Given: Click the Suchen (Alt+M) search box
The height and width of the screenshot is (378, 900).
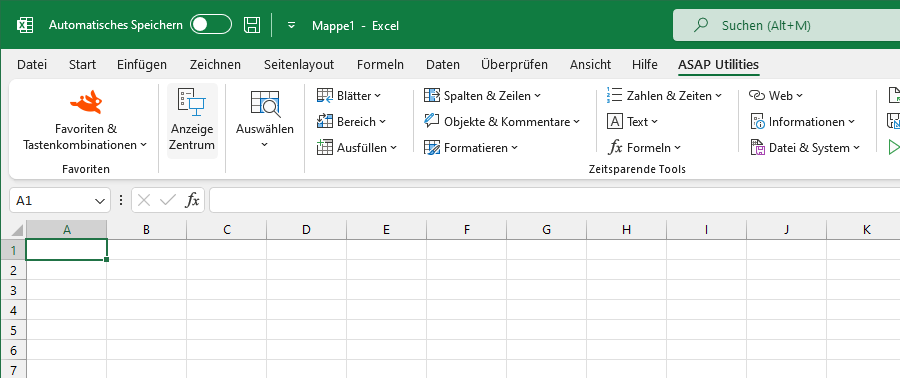Looking at the screenshot, I should click(x=786, y=25).
